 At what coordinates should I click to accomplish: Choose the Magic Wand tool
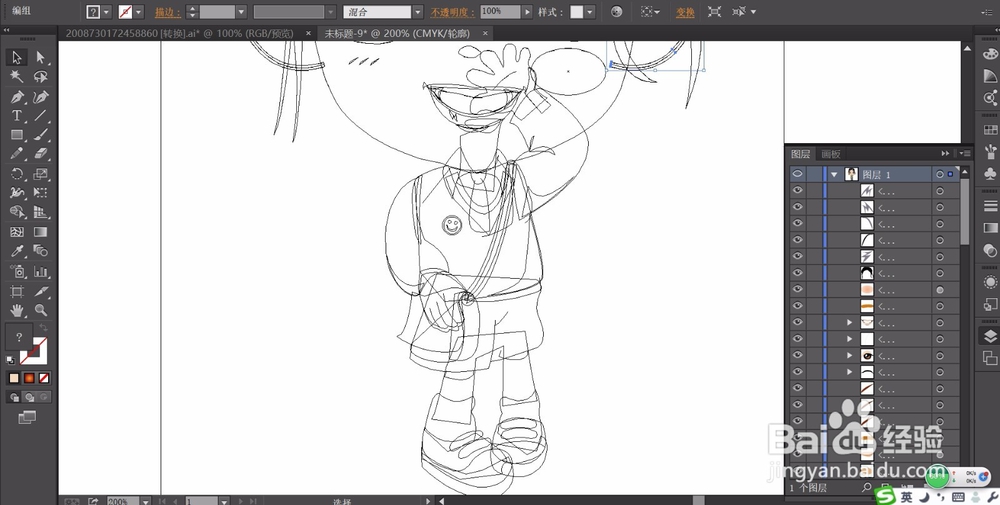[17, 77]
